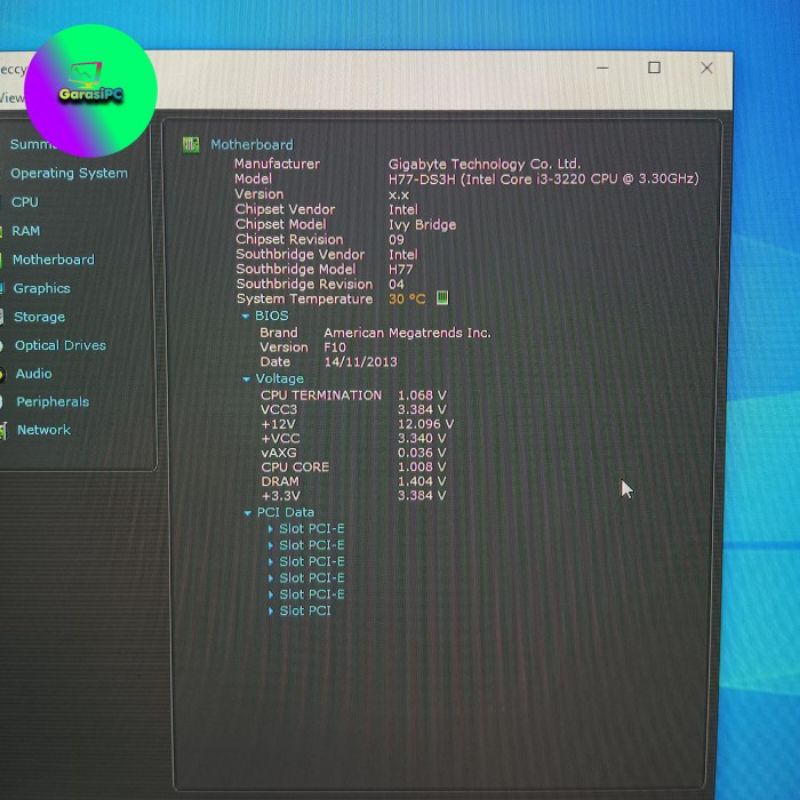
Task: Collapse the BIOS section
Action: click(245, 317)
